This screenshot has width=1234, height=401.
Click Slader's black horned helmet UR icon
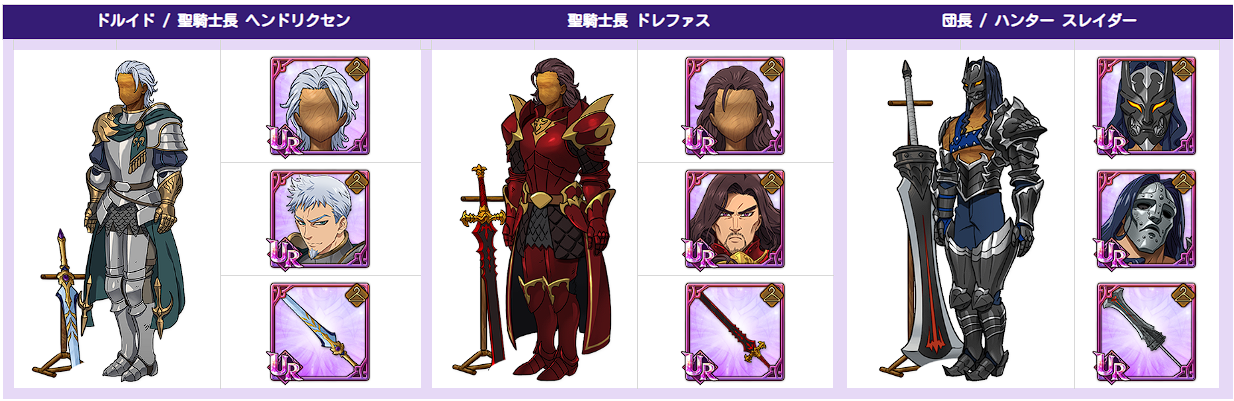coord(1146,105)
